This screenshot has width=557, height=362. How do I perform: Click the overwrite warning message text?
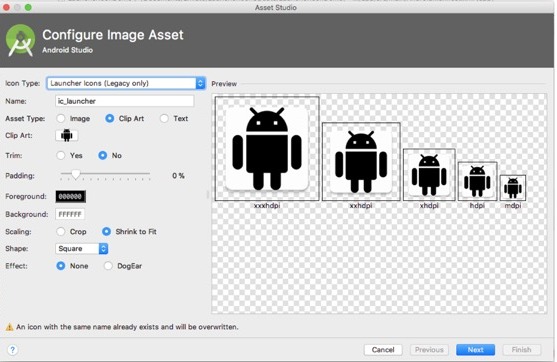click(x=127, y=327)
